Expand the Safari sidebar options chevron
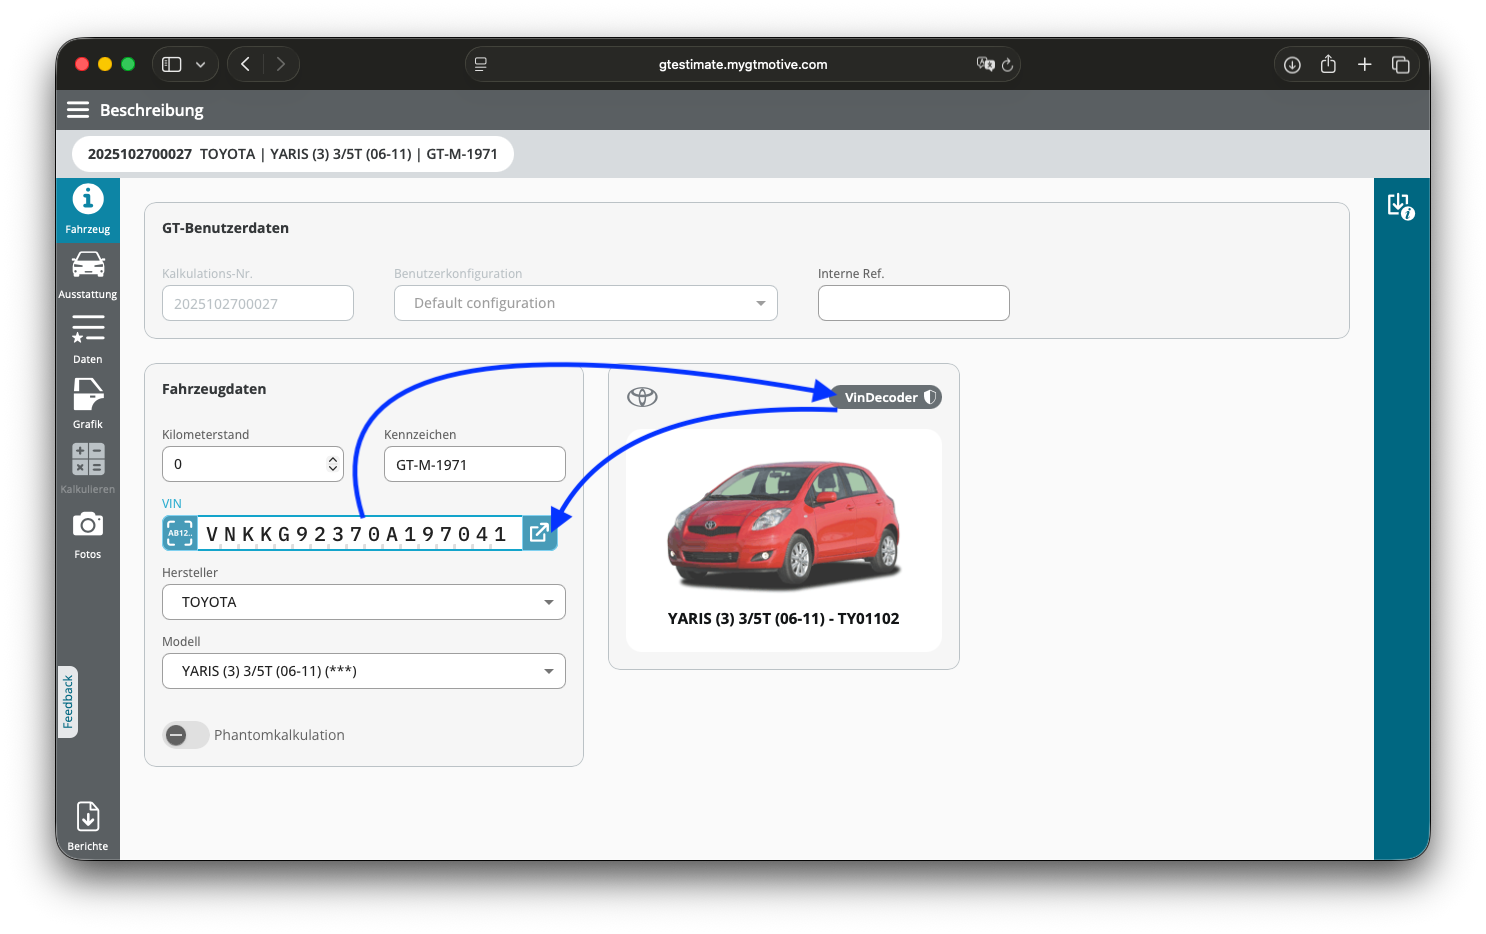 click(x=201, y=64)
